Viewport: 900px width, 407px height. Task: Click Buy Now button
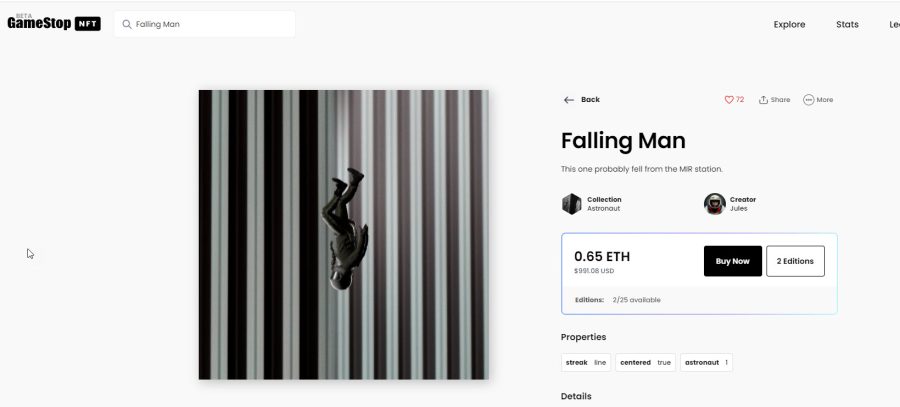click(733, 261)
